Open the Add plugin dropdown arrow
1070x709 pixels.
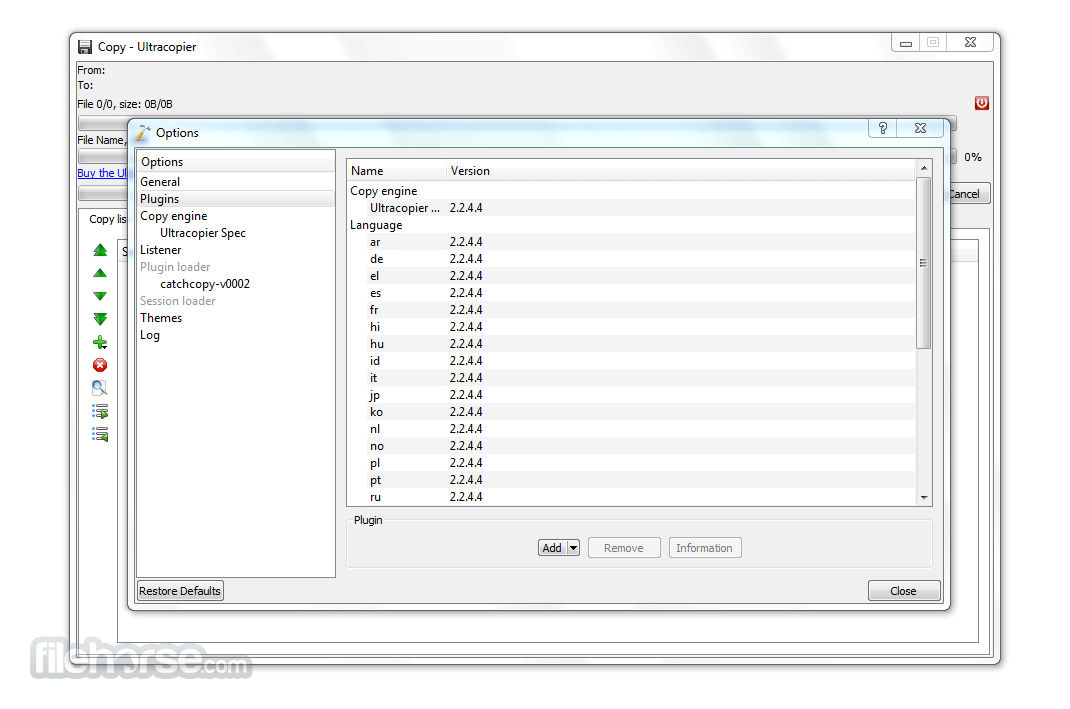573,548
